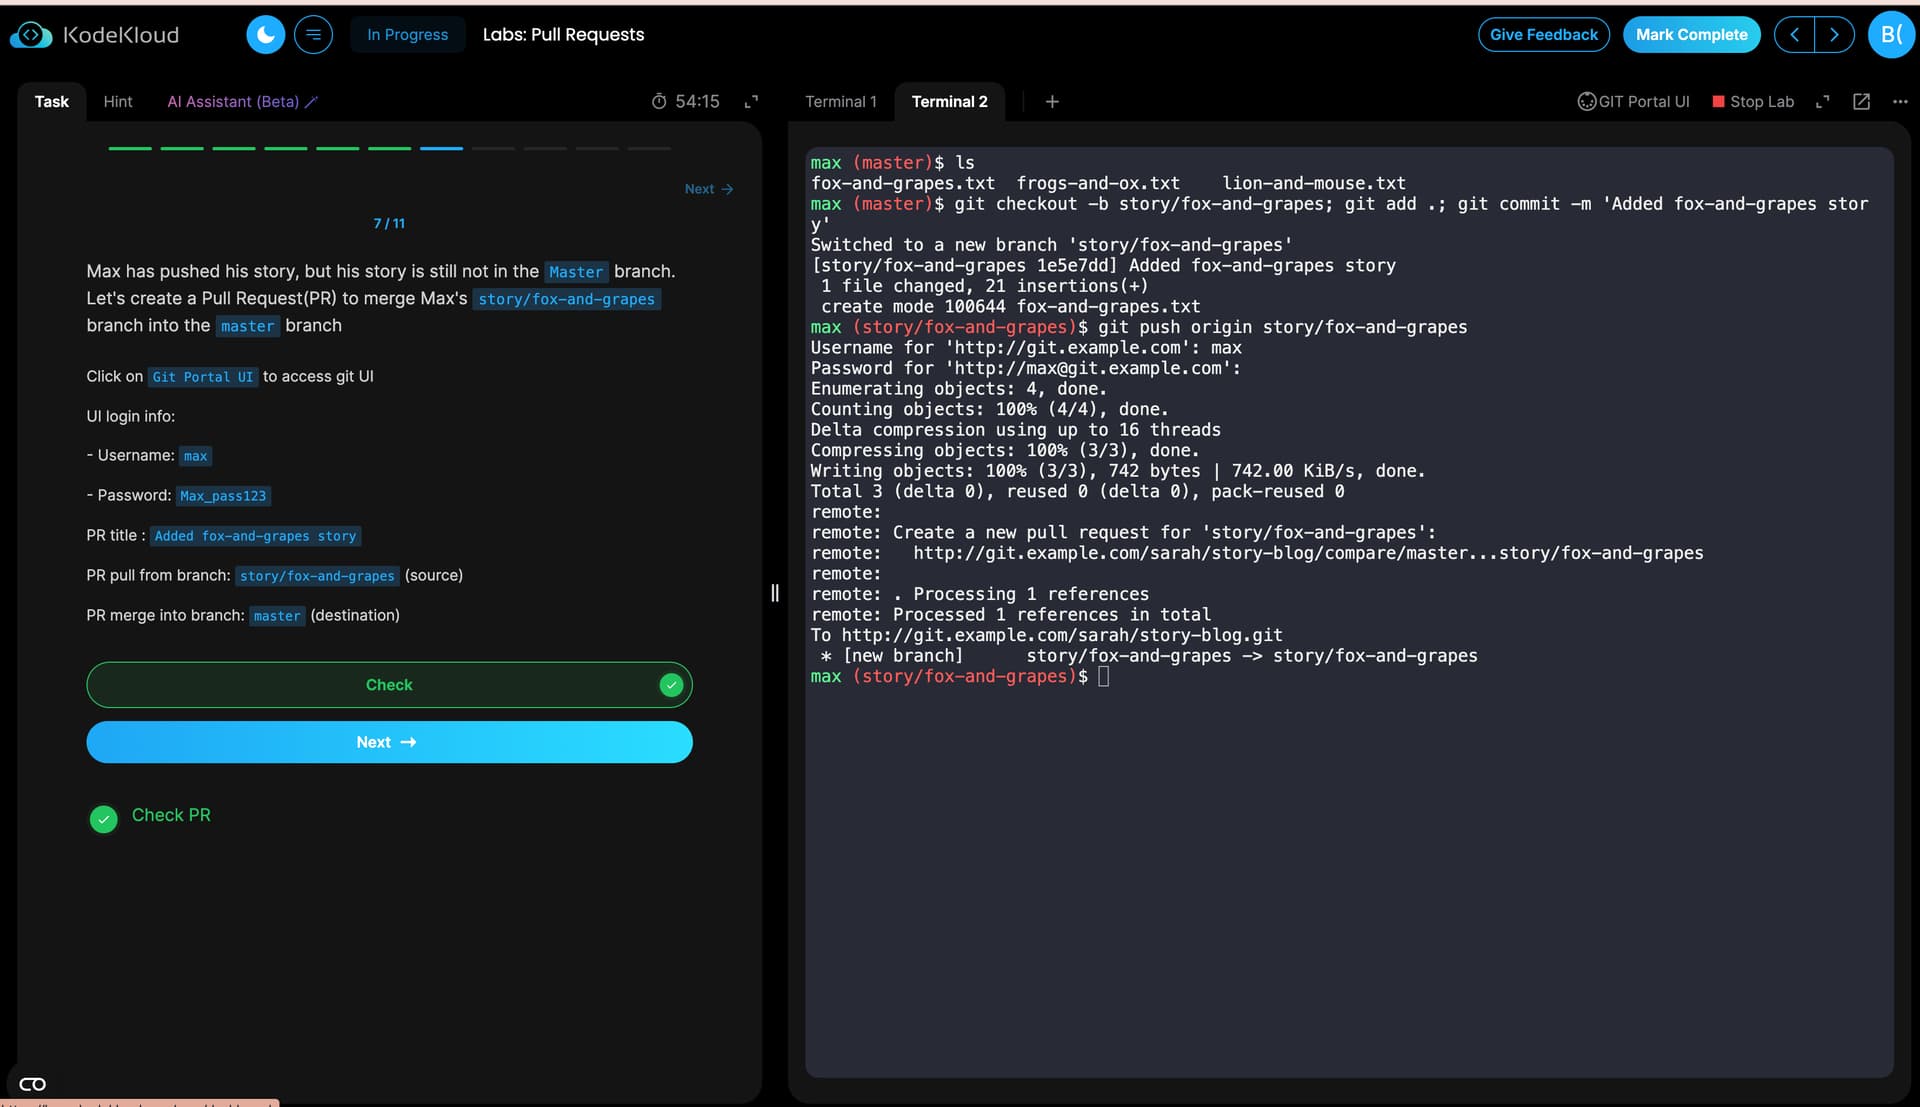This screenshot has width=1920, height=1107.
Task: Click the panel divider handle
Action: 775,593
